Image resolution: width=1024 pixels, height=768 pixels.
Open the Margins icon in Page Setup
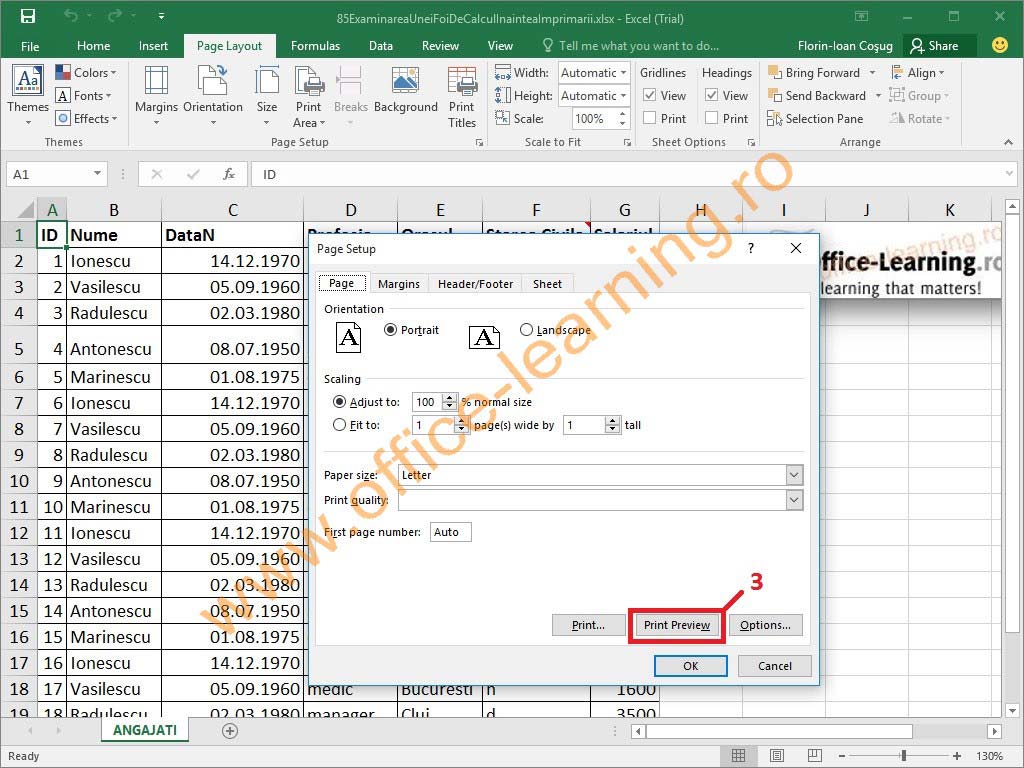pos(156,81)
